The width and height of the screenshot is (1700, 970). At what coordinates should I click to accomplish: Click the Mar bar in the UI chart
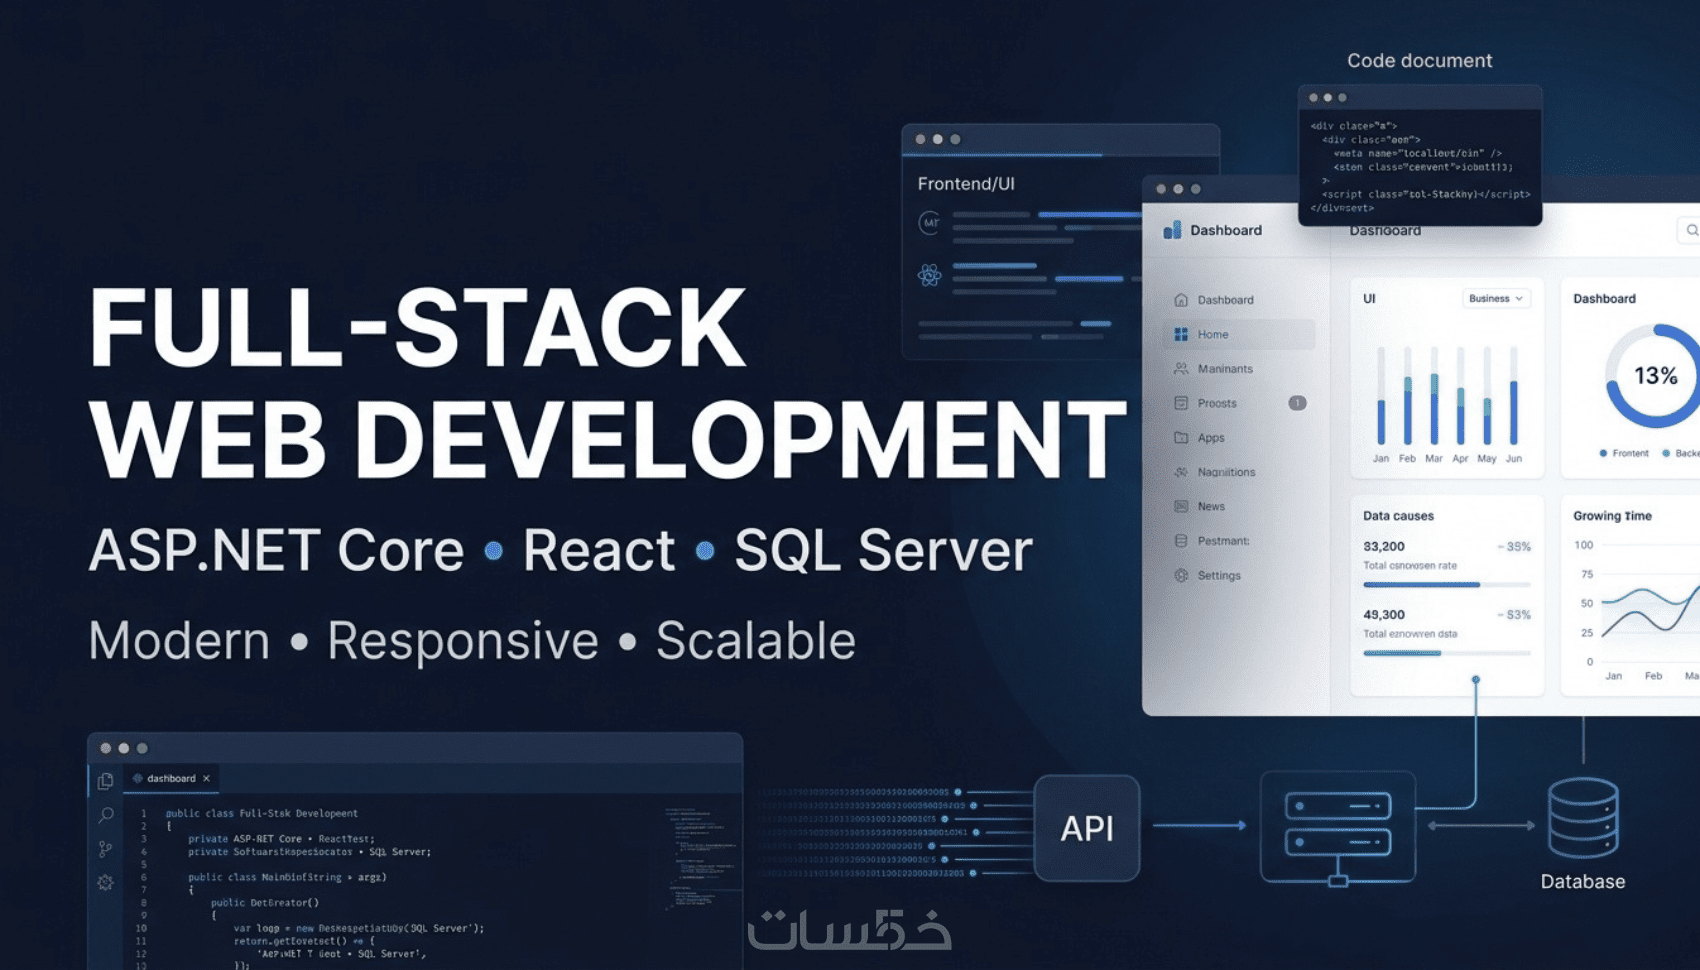[x=1434, y=396]
